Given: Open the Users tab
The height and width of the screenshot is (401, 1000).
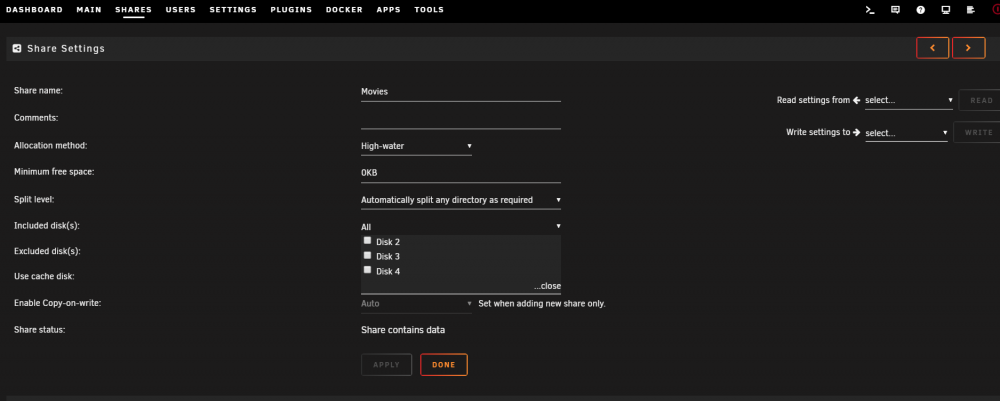Looking at the screenshot, I should 180,10.
